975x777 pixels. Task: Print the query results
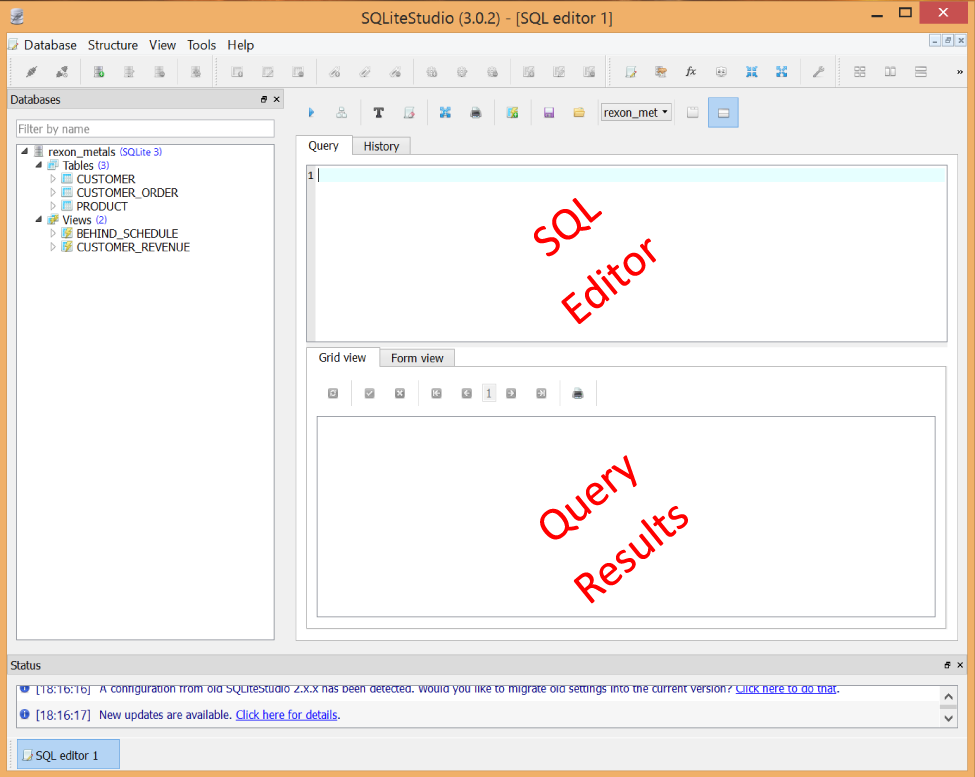pos(578,393)
